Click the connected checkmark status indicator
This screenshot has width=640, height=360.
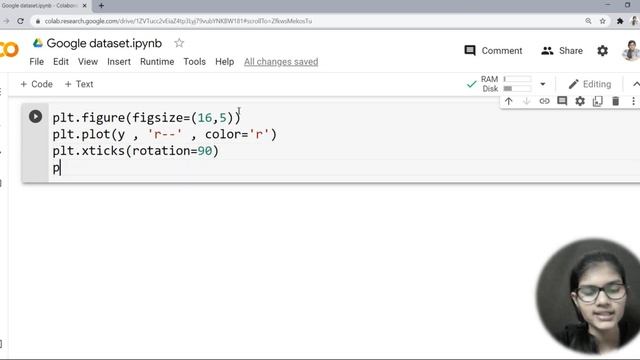(x=471, y=84)
